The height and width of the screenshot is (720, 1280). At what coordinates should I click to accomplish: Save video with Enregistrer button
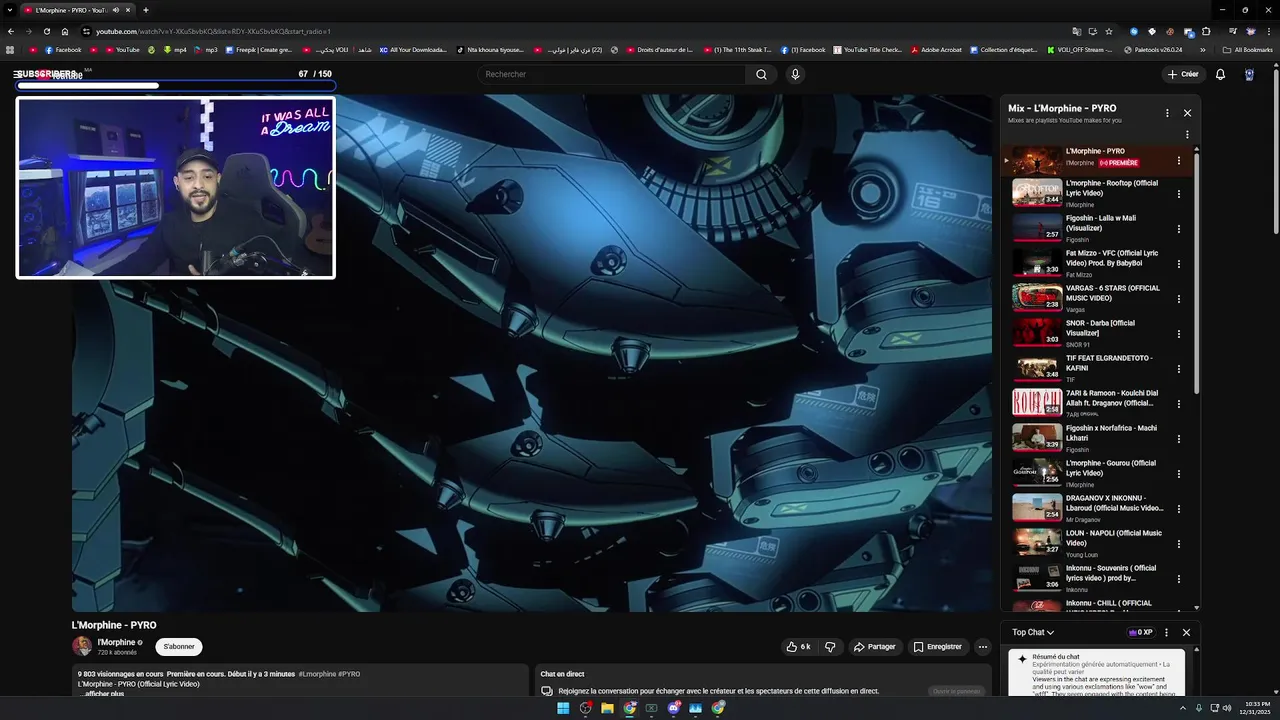(938, 647)
